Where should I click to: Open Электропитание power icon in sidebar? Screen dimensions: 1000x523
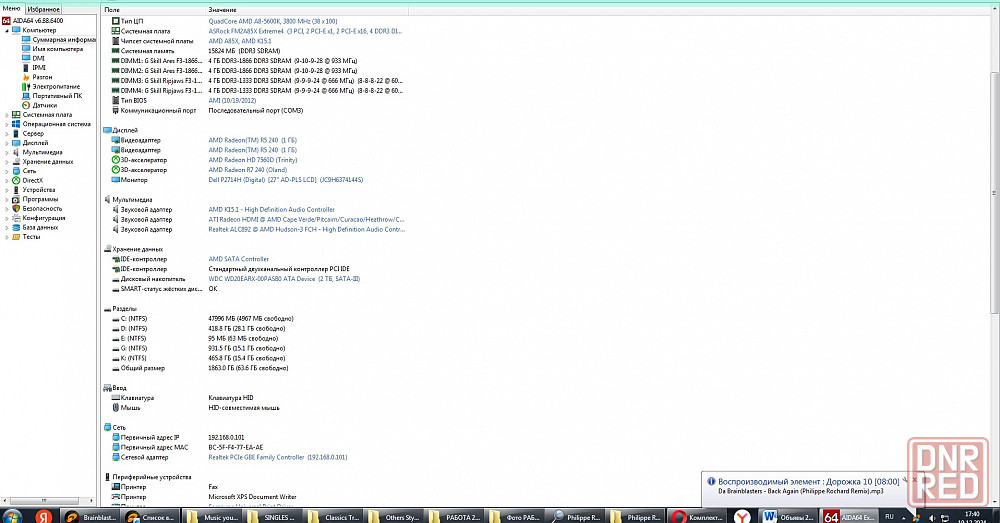26,87
